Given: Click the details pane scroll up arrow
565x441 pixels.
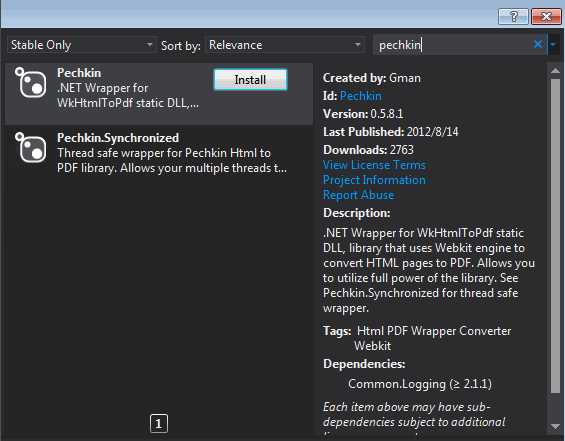Looking at the screenshot, I should [555, 71].
